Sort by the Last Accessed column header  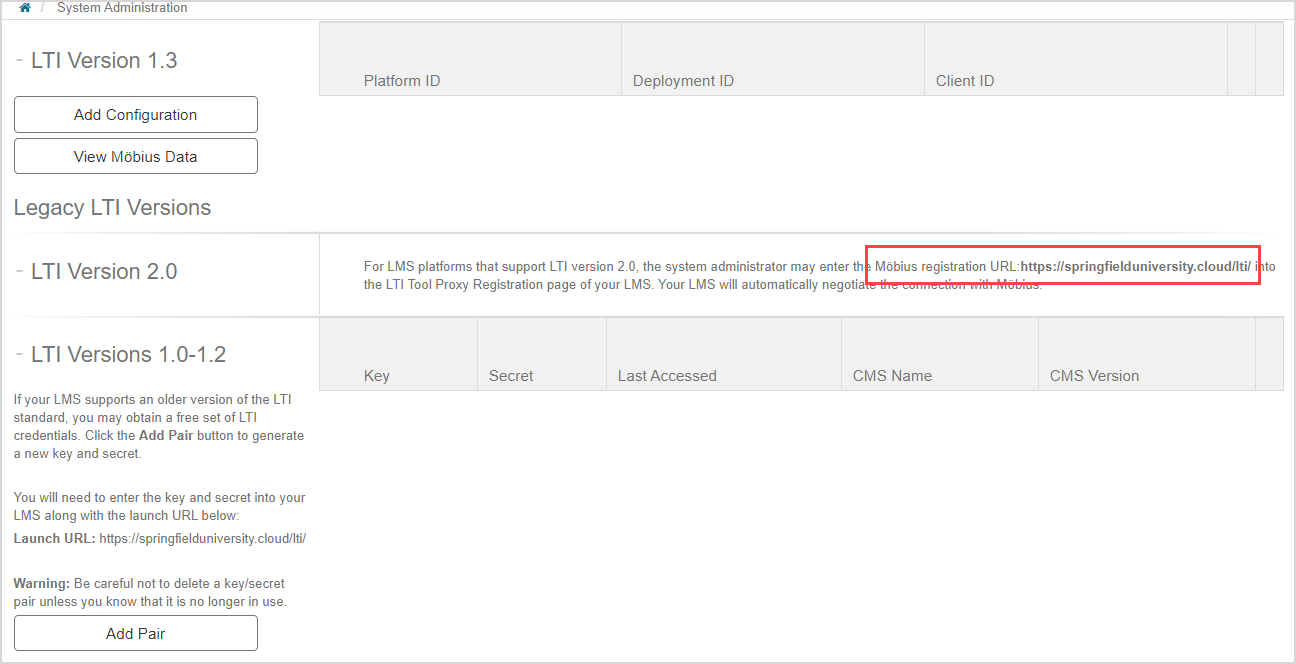[x=666, y=375]
